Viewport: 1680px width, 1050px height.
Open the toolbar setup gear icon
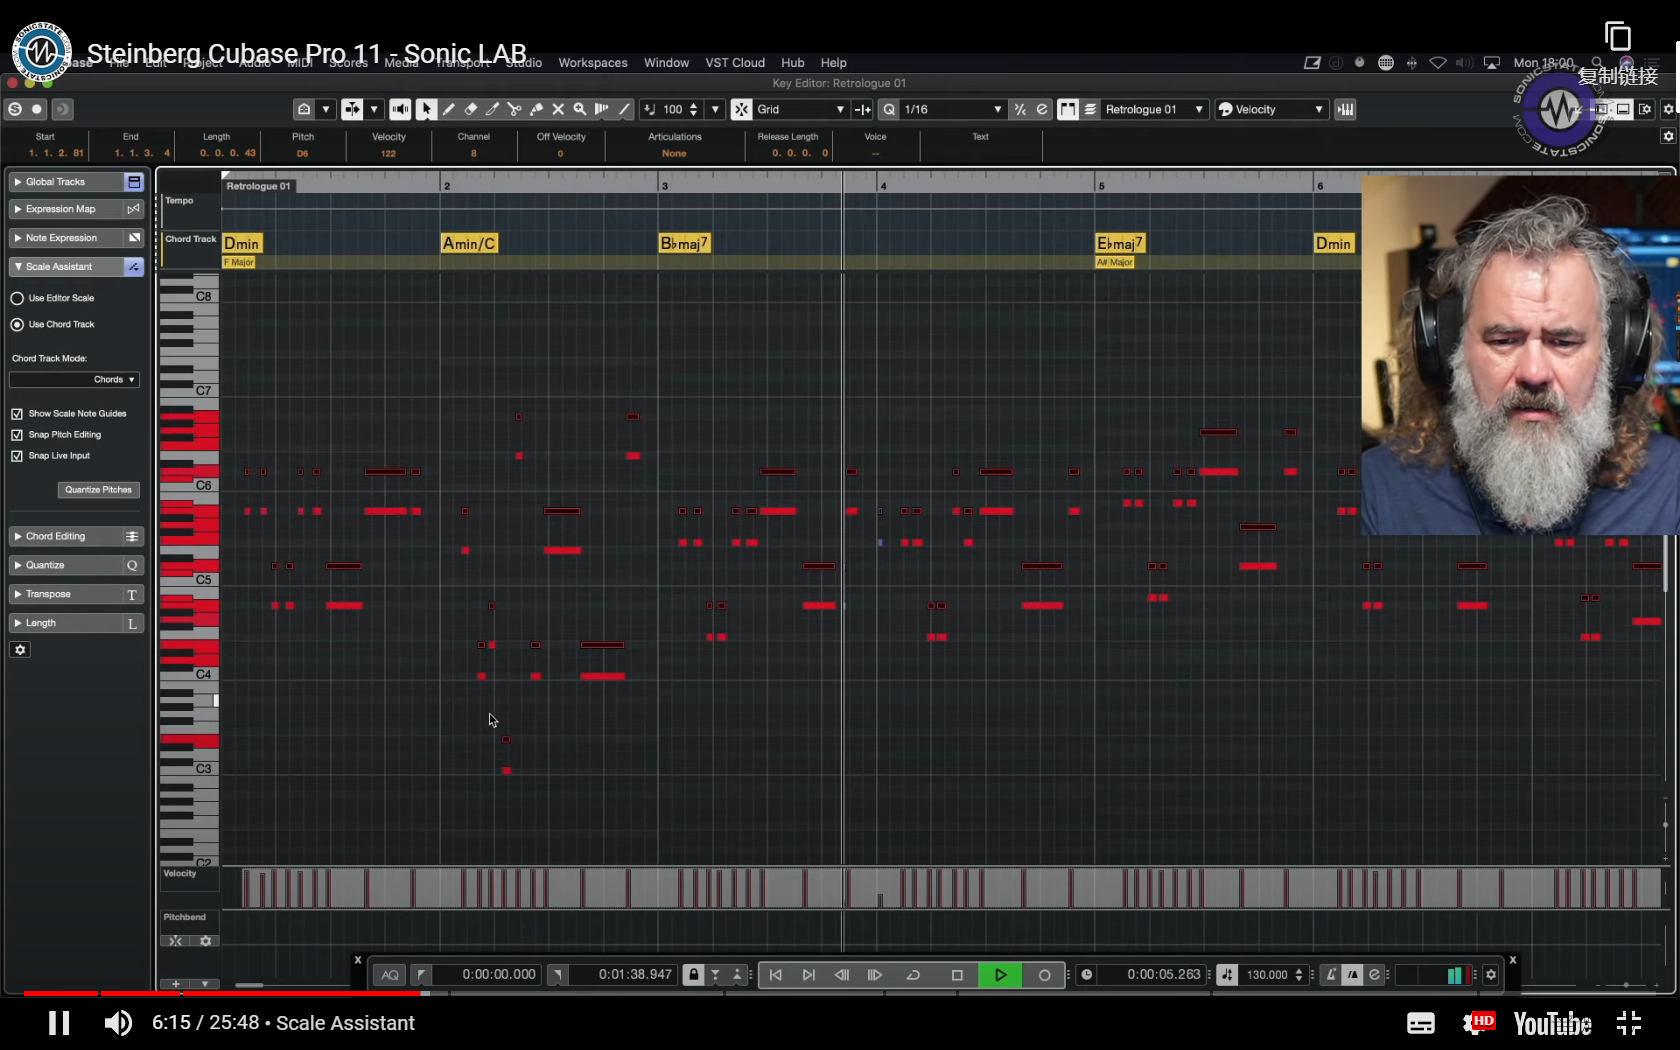click(1668, 109)
